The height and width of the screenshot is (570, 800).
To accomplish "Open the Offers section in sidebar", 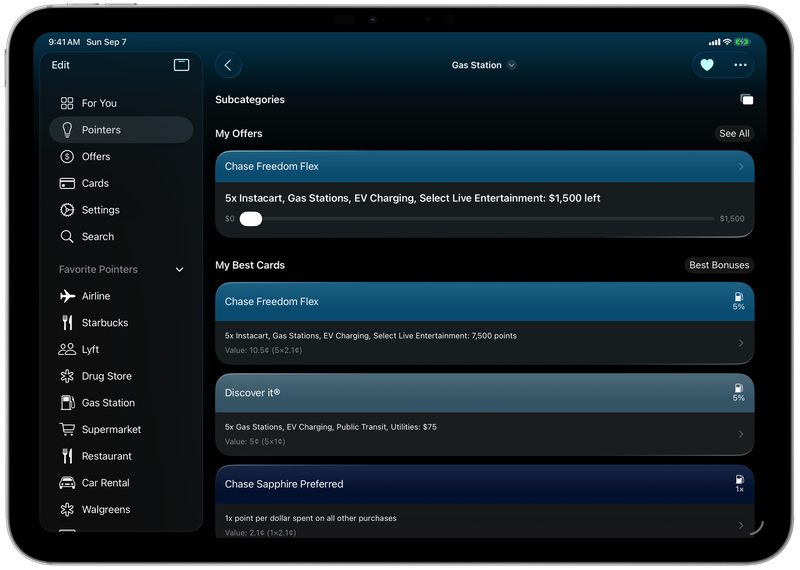I will pos(121,157).
